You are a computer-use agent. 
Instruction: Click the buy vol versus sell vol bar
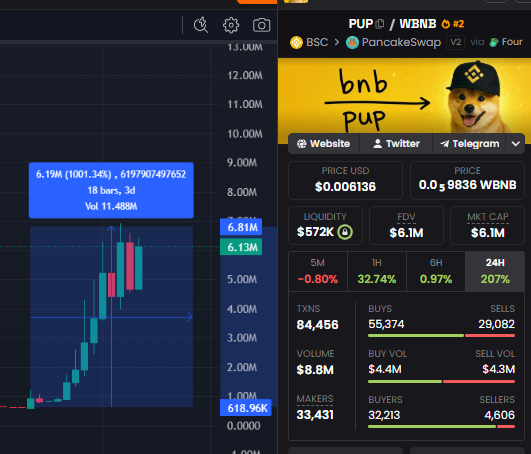(x=442, y=381)
